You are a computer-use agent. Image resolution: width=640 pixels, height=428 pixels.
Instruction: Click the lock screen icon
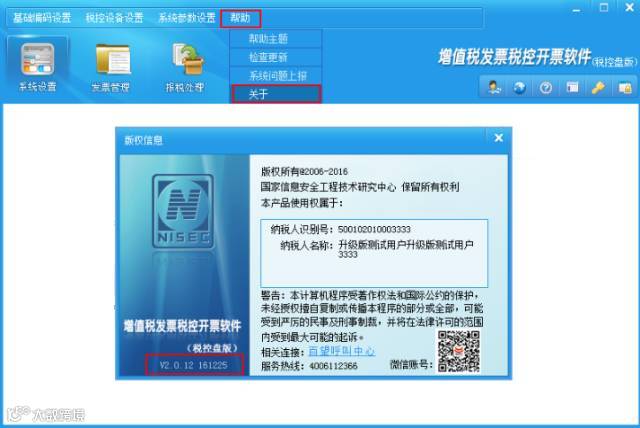pyautogui.click(x=625, y=88)
